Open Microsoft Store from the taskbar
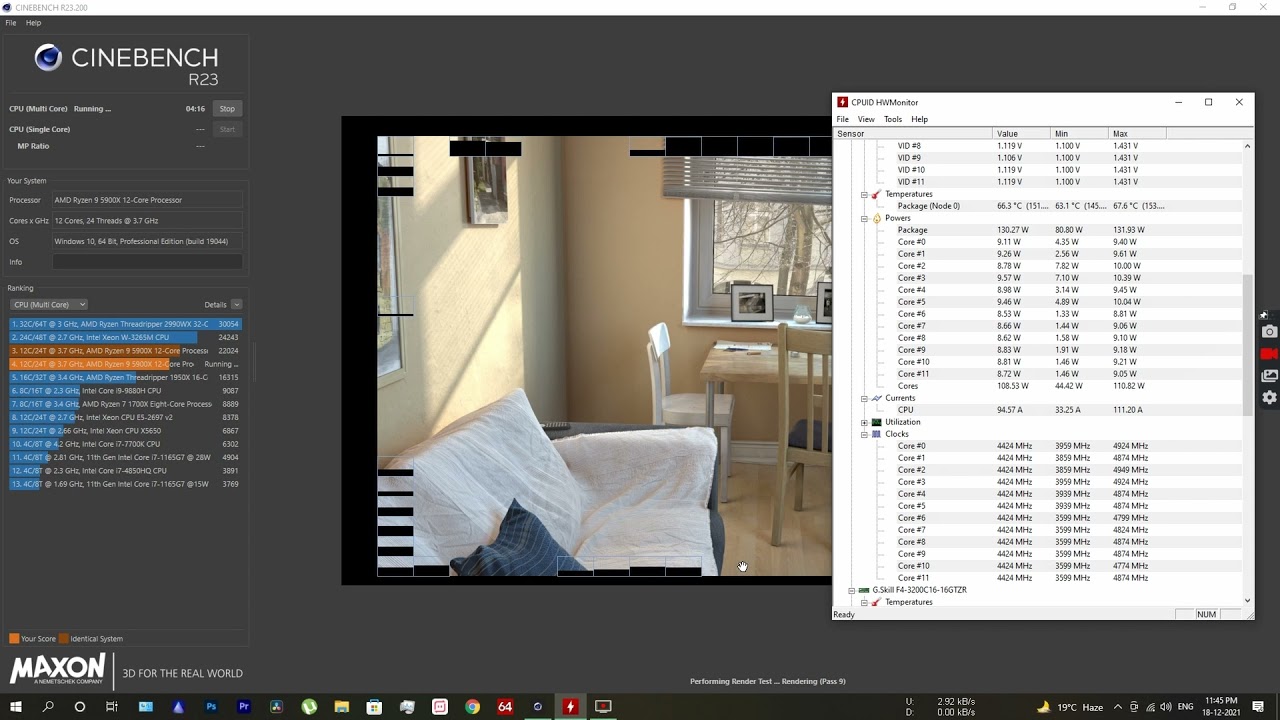This screenshot has height=720, width=1280. (x=374, y=707)
